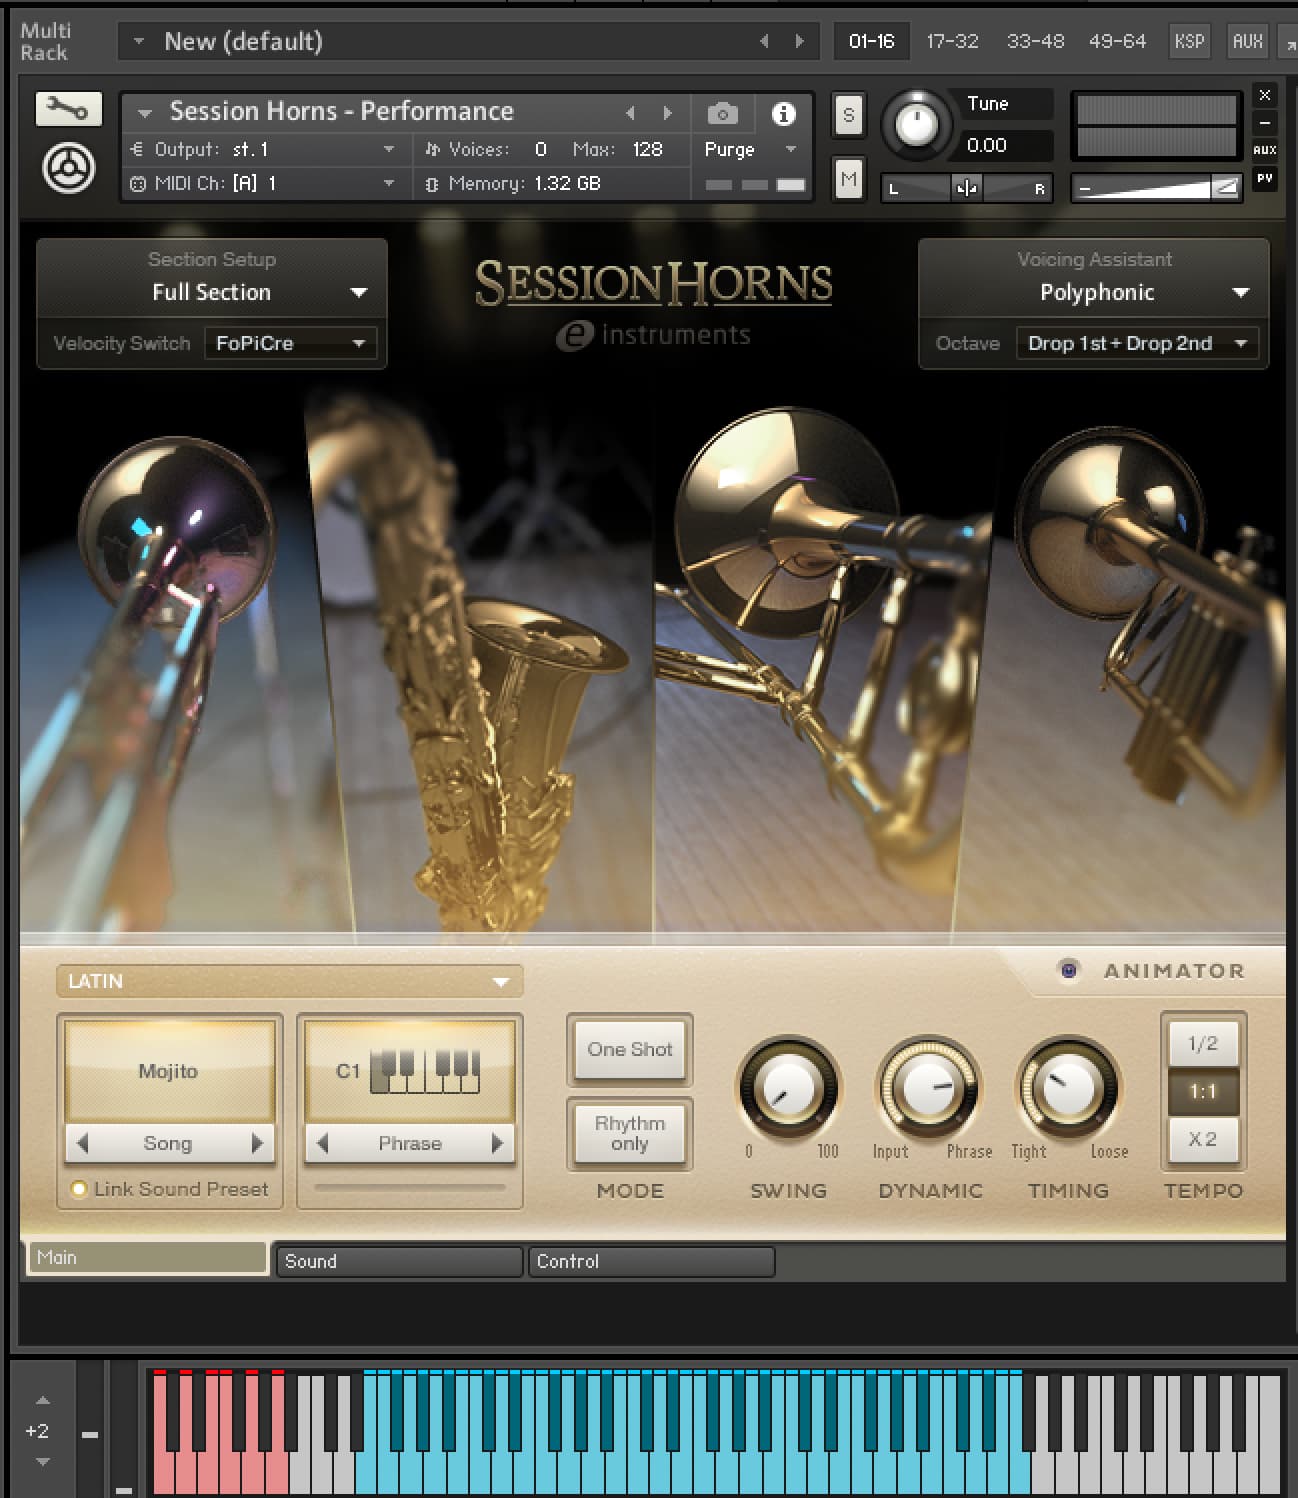
Task: Open the Velocity Switch FoPiCre dropdown
Action: tap(290, 343)
